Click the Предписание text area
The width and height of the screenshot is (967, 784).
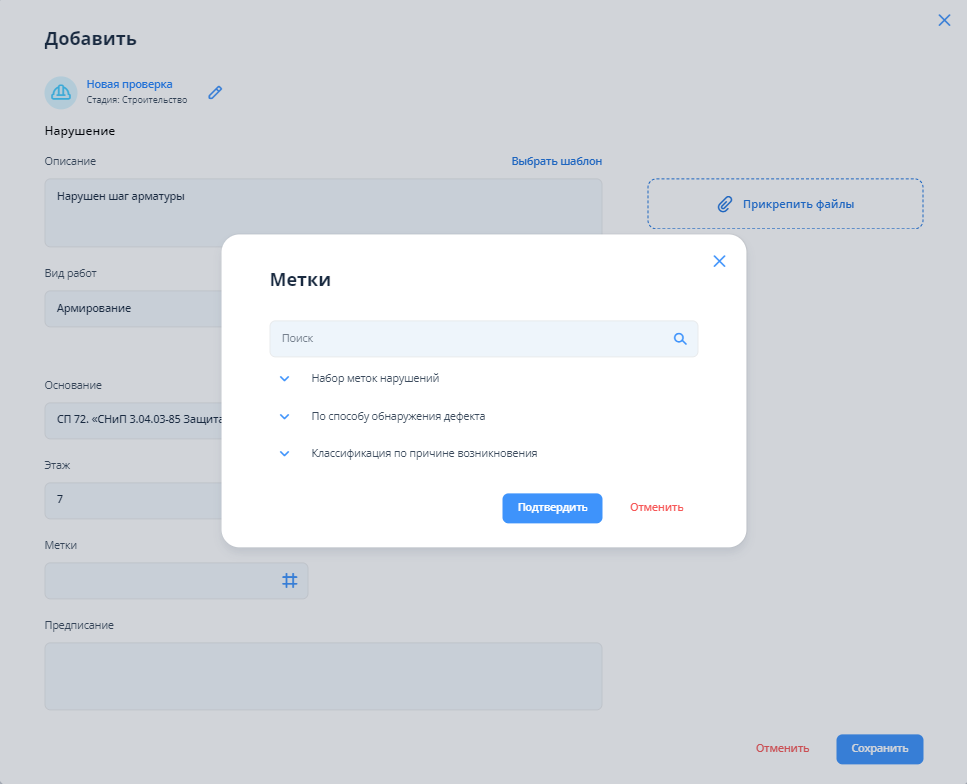[323, 676]
